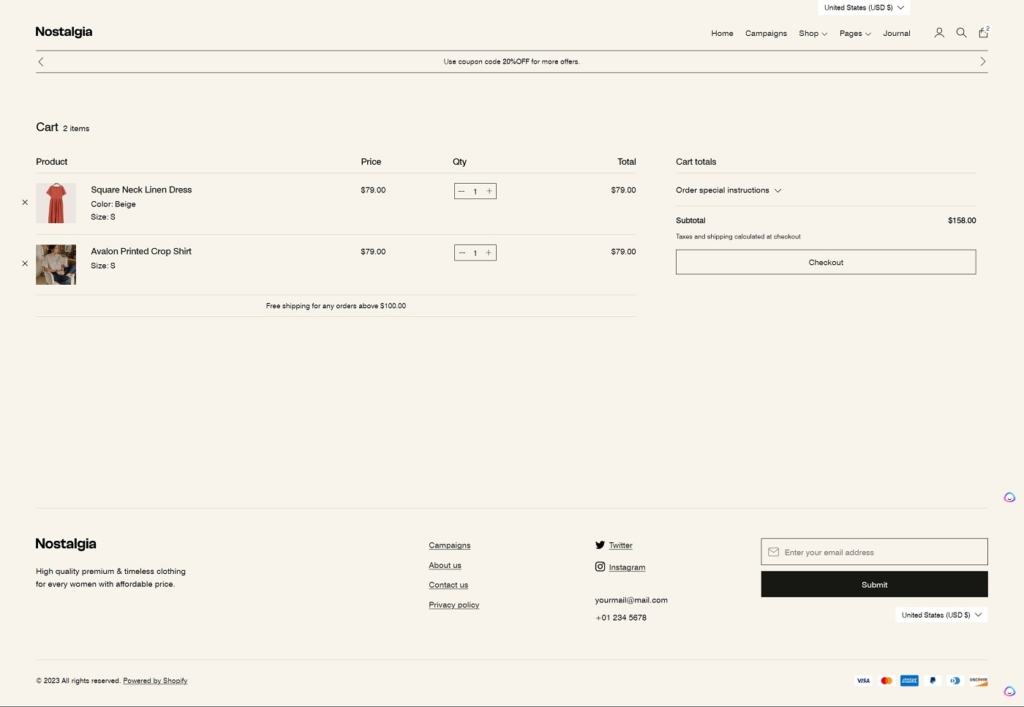Show previous announcement with left arrow
Image resolution: width=1024 pixels, height=707 pixels.
[x=41, y=62]
